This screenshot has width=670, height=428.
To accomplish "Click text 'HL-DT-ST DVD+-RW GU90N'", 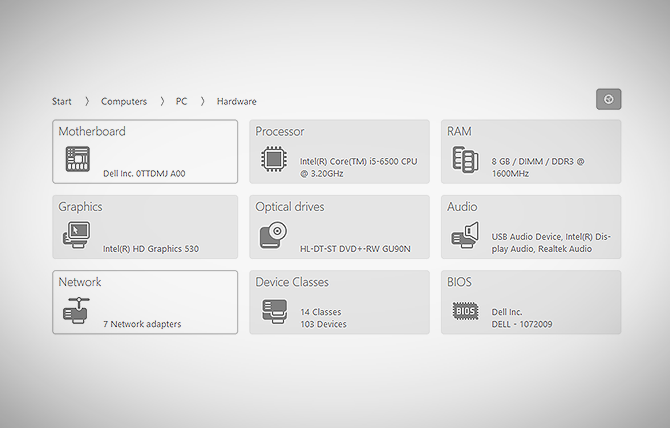I will pyautogui.click(x=355, y=249).
